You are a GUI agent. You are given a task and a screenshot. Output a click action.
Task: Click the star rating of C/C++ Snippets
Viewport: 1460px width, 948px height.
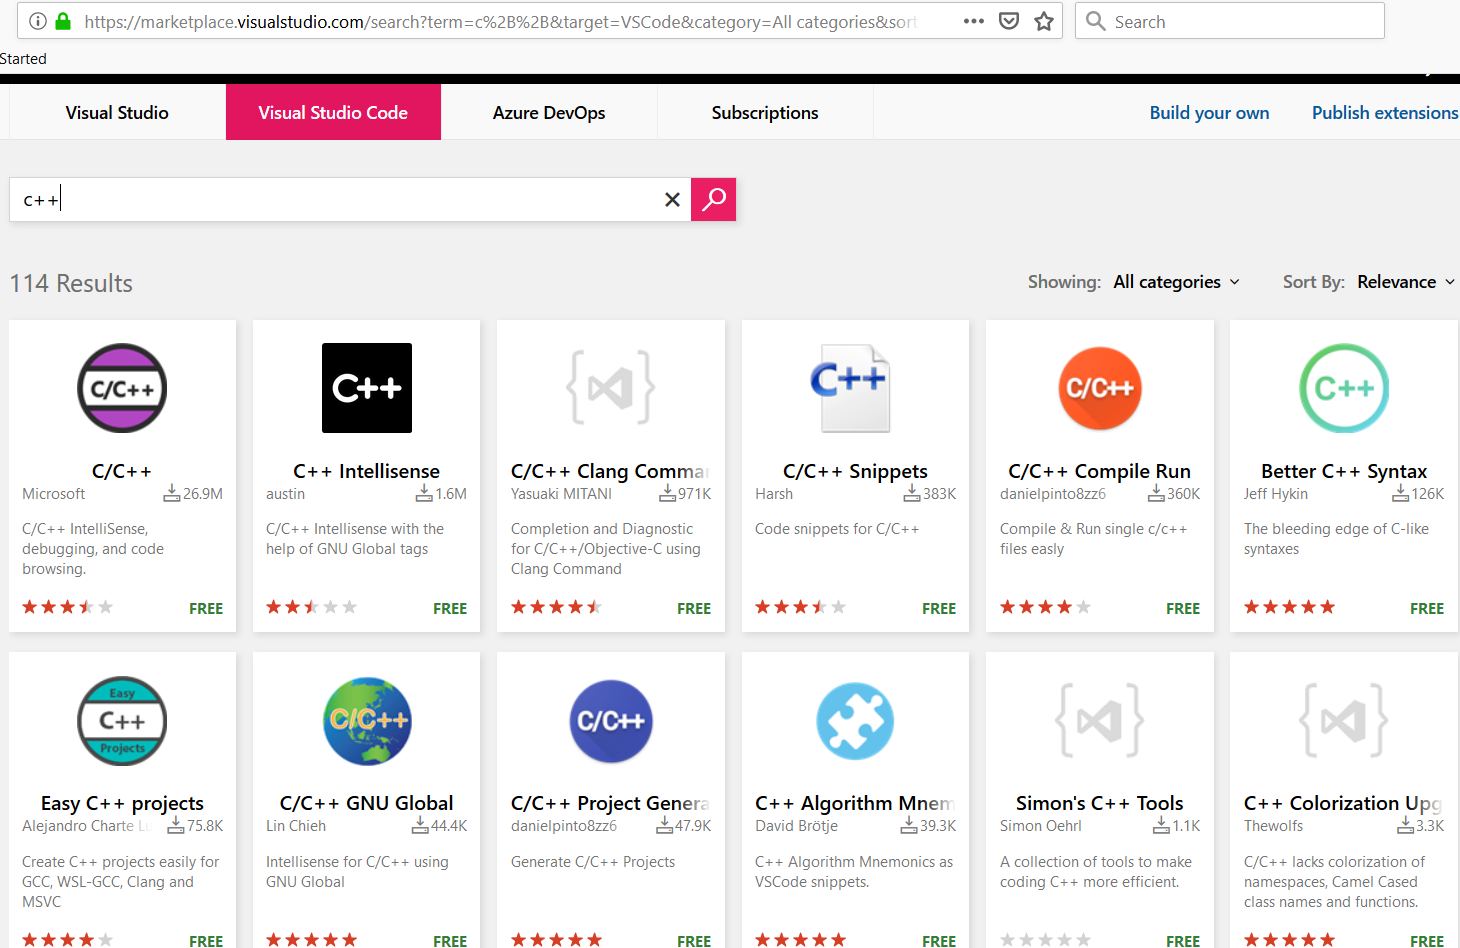pos(800,607)
